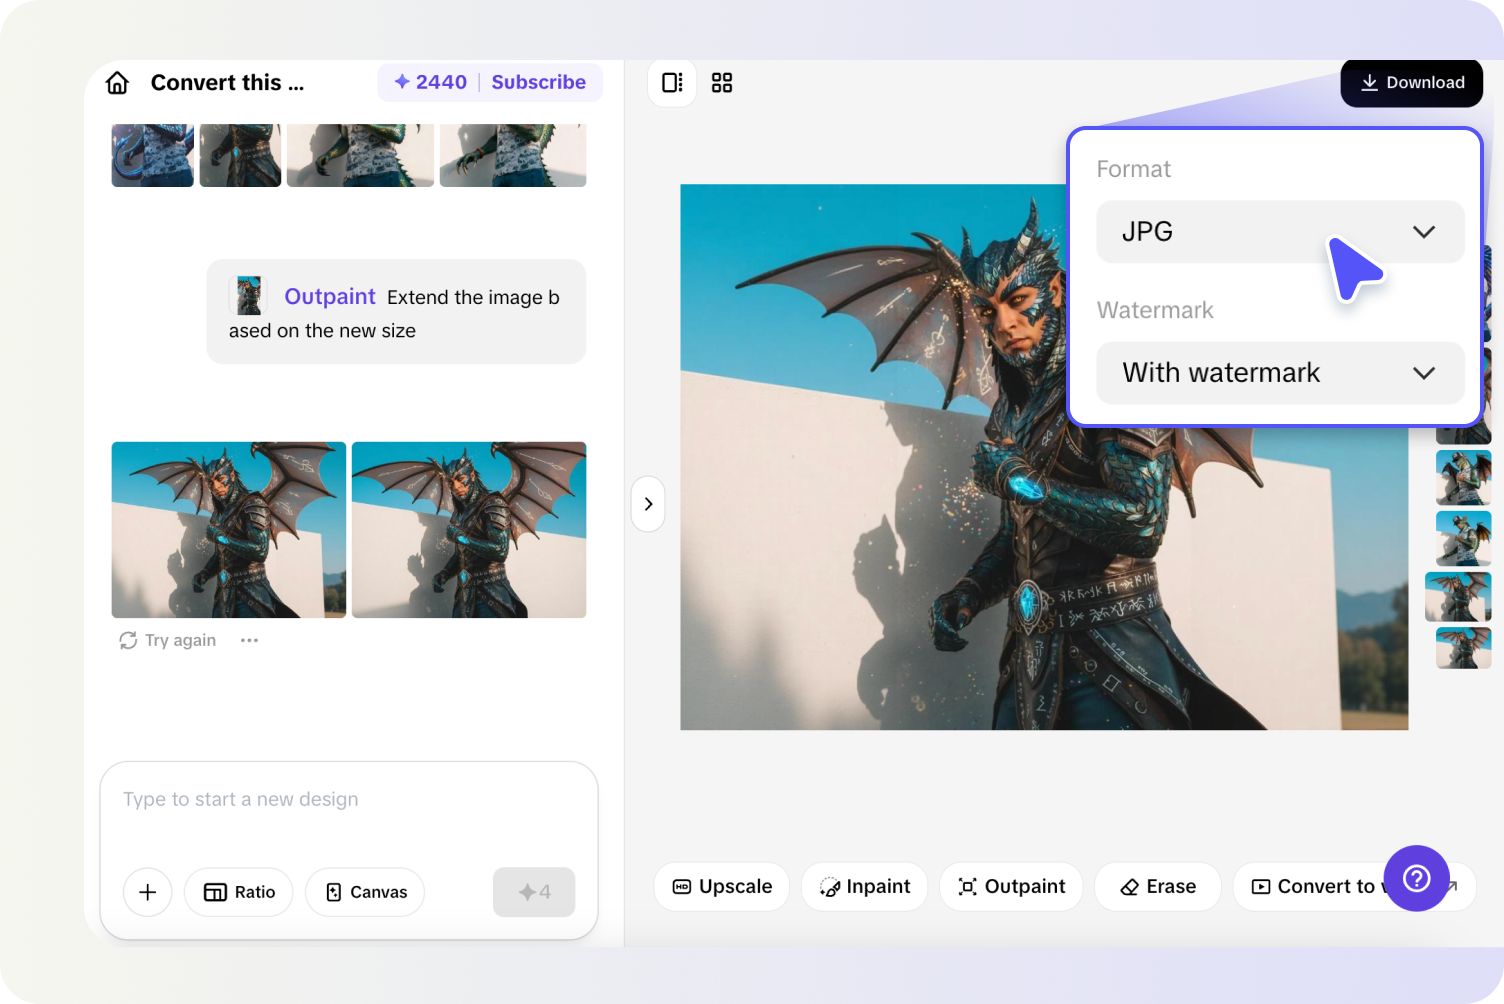Screen dimensions: 1504x1004
Task: Select the Upscale tool
Action: [x=721, y=886]
